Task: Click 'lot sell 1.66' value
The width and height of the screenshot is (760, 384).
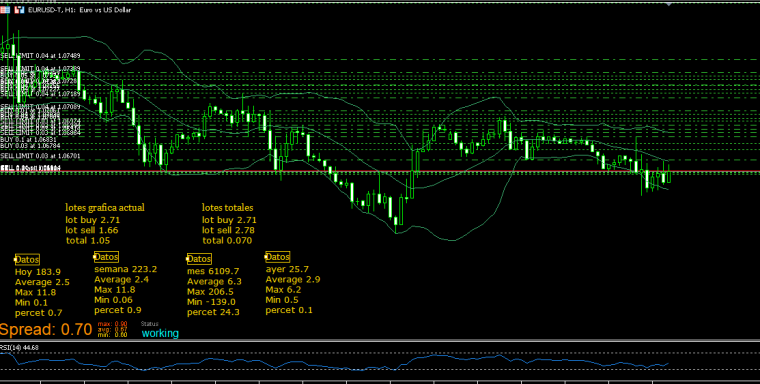Action: click(x=92, y=230)
